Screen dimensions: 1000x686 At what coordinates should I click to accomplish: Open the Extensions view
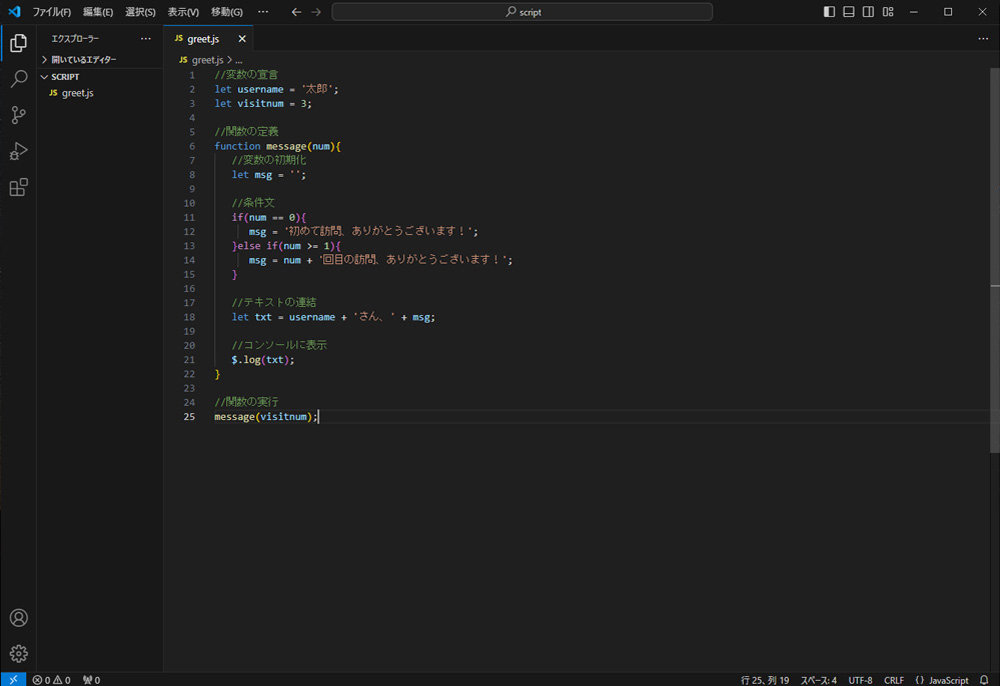click(18, 187)
